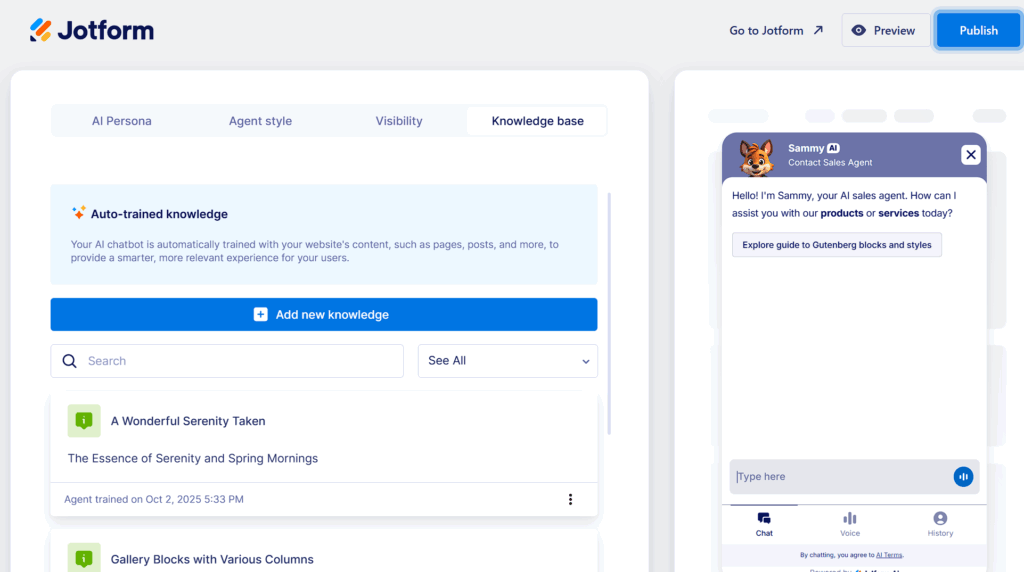Open the History tab in chat
The image size is (1024, 572).
[939, 524]
